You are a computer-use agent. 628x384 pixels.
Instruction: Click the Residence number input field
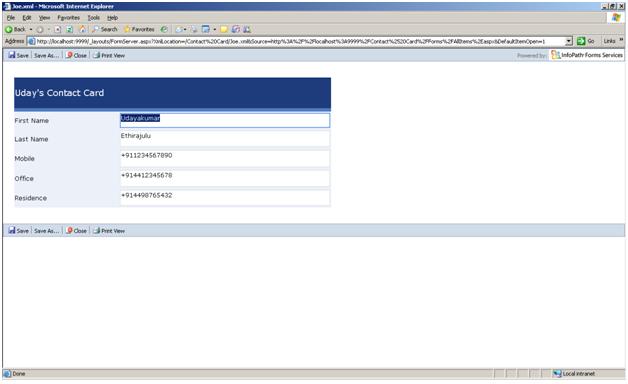225,198
